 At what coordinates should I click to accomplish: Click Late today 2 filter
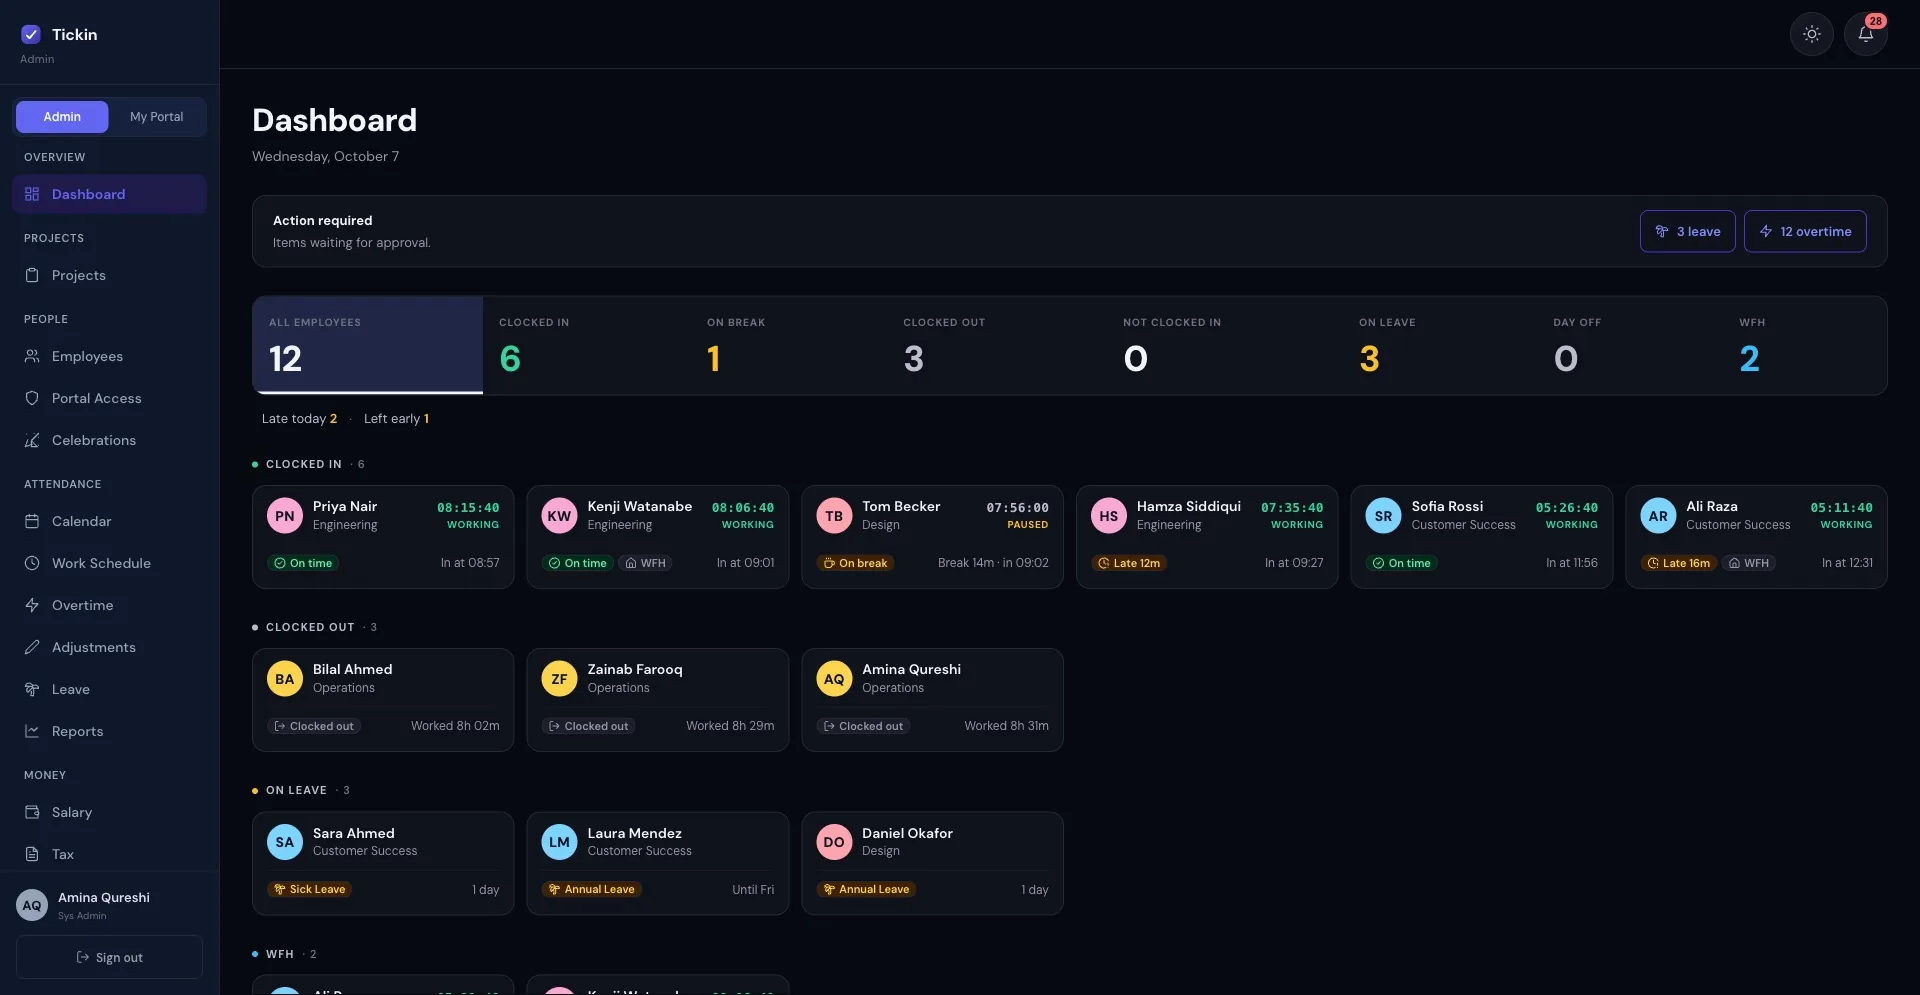point(299,419)
